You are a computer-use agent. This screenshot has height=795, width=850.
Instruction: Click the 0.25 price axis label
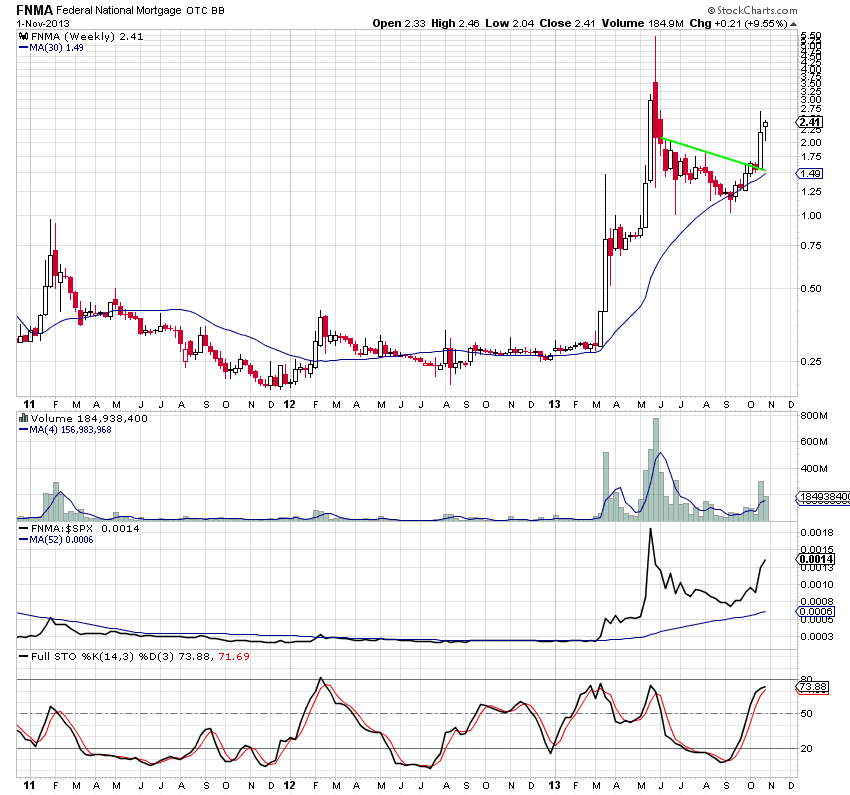(810, 361)
